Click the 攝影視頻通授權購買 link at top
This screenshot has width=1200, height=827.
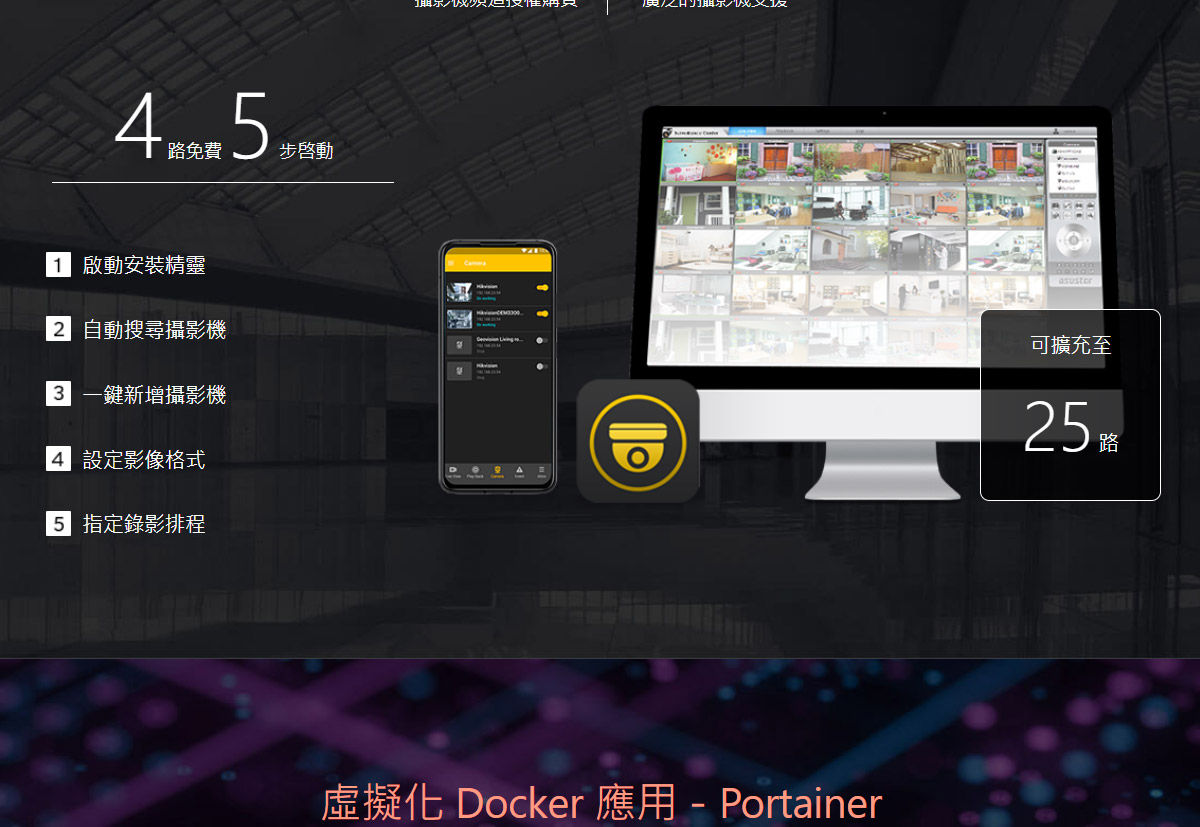497,5
